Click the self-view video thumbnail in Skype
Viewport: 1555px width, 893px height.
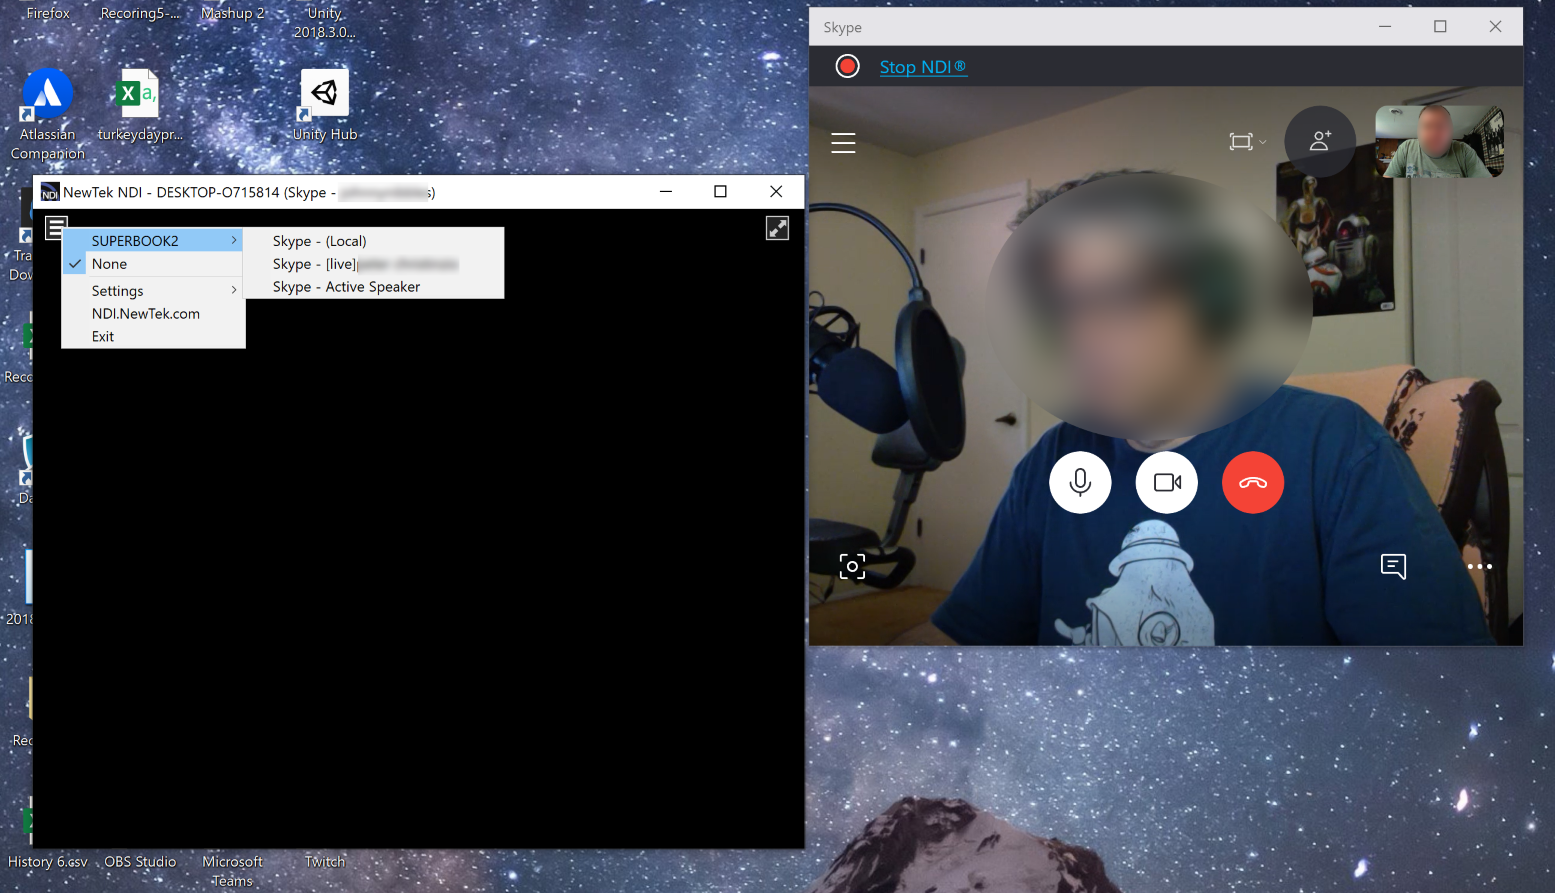(1439, 141)
